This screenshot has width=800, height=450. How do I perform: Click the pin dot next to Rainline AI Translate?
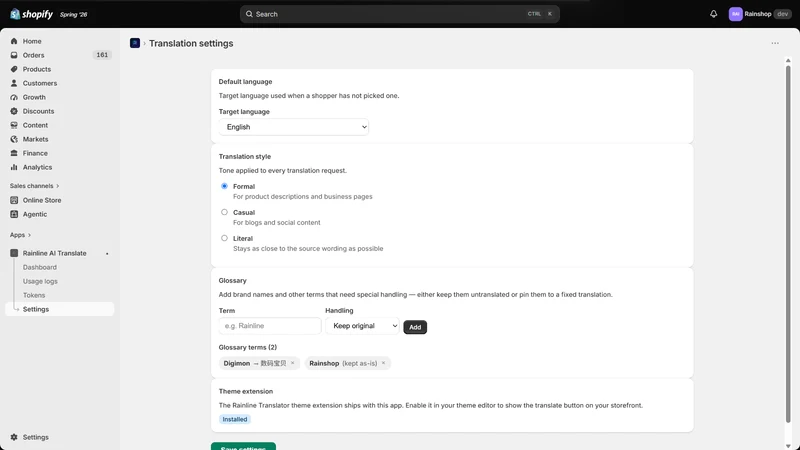pos(107,254)
